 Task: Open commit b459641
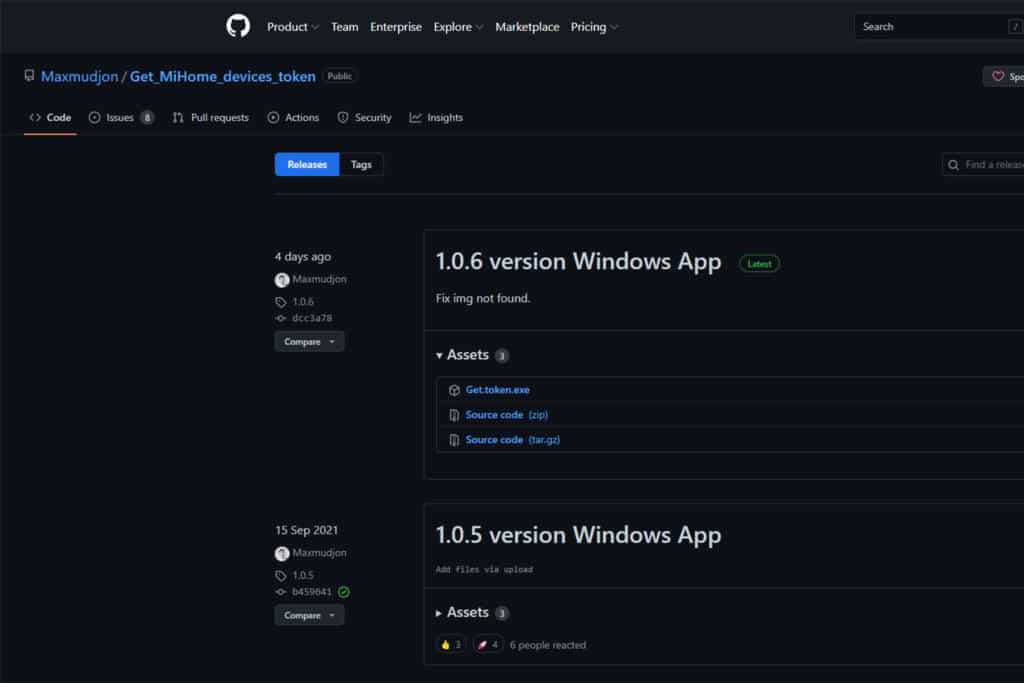pyautogui.click(x=312, y=592)
